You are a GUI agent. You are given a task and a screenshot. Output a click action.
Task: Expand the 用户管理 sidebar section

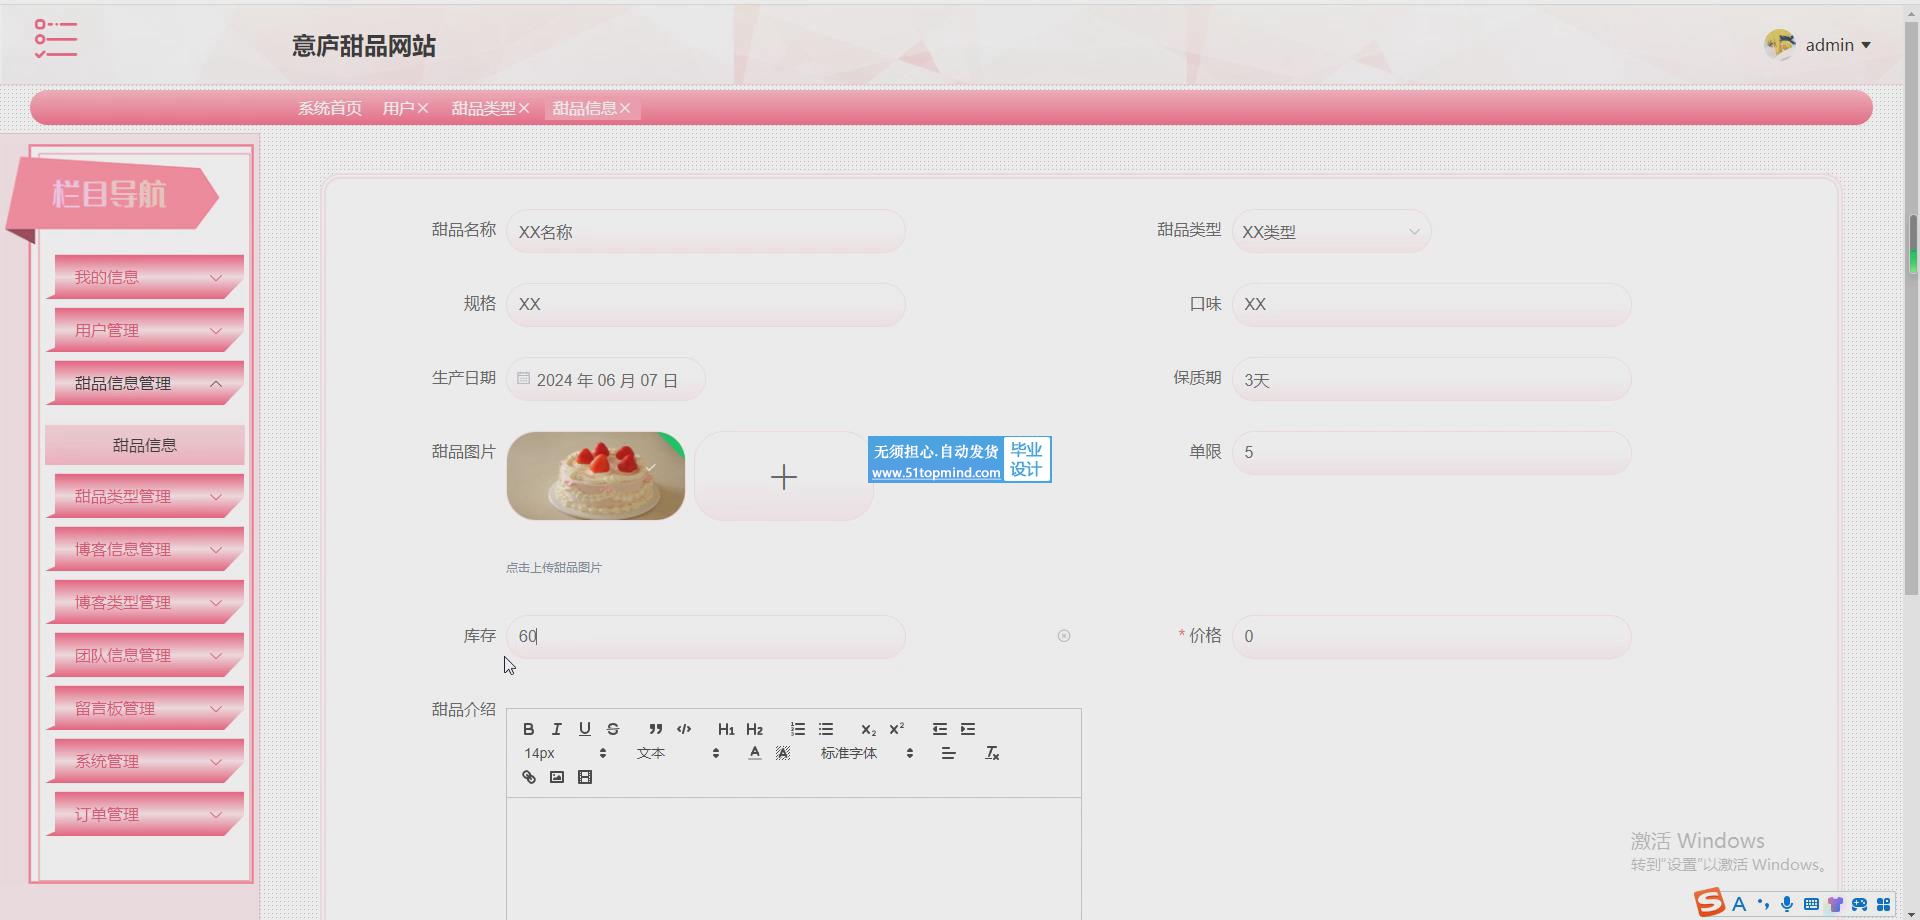point(145,330)
